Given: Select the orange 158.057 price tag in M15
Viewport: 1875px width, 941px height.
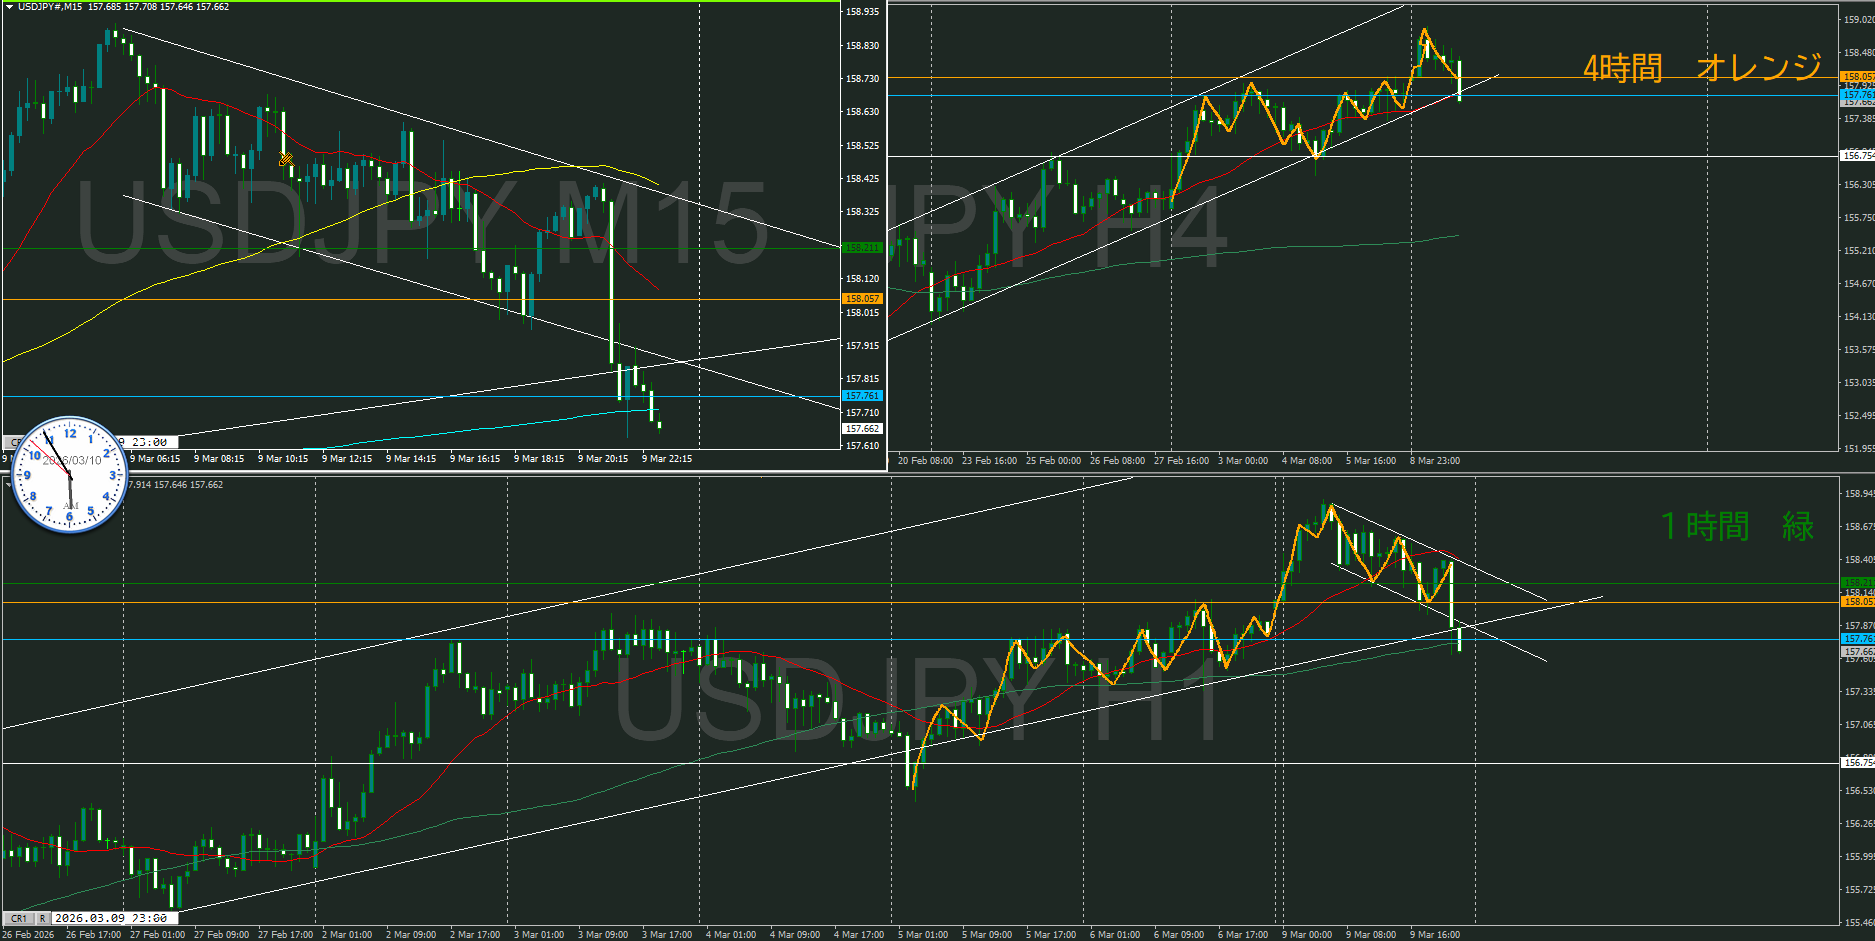Looking at the screenshot, I should pos(861,299).
